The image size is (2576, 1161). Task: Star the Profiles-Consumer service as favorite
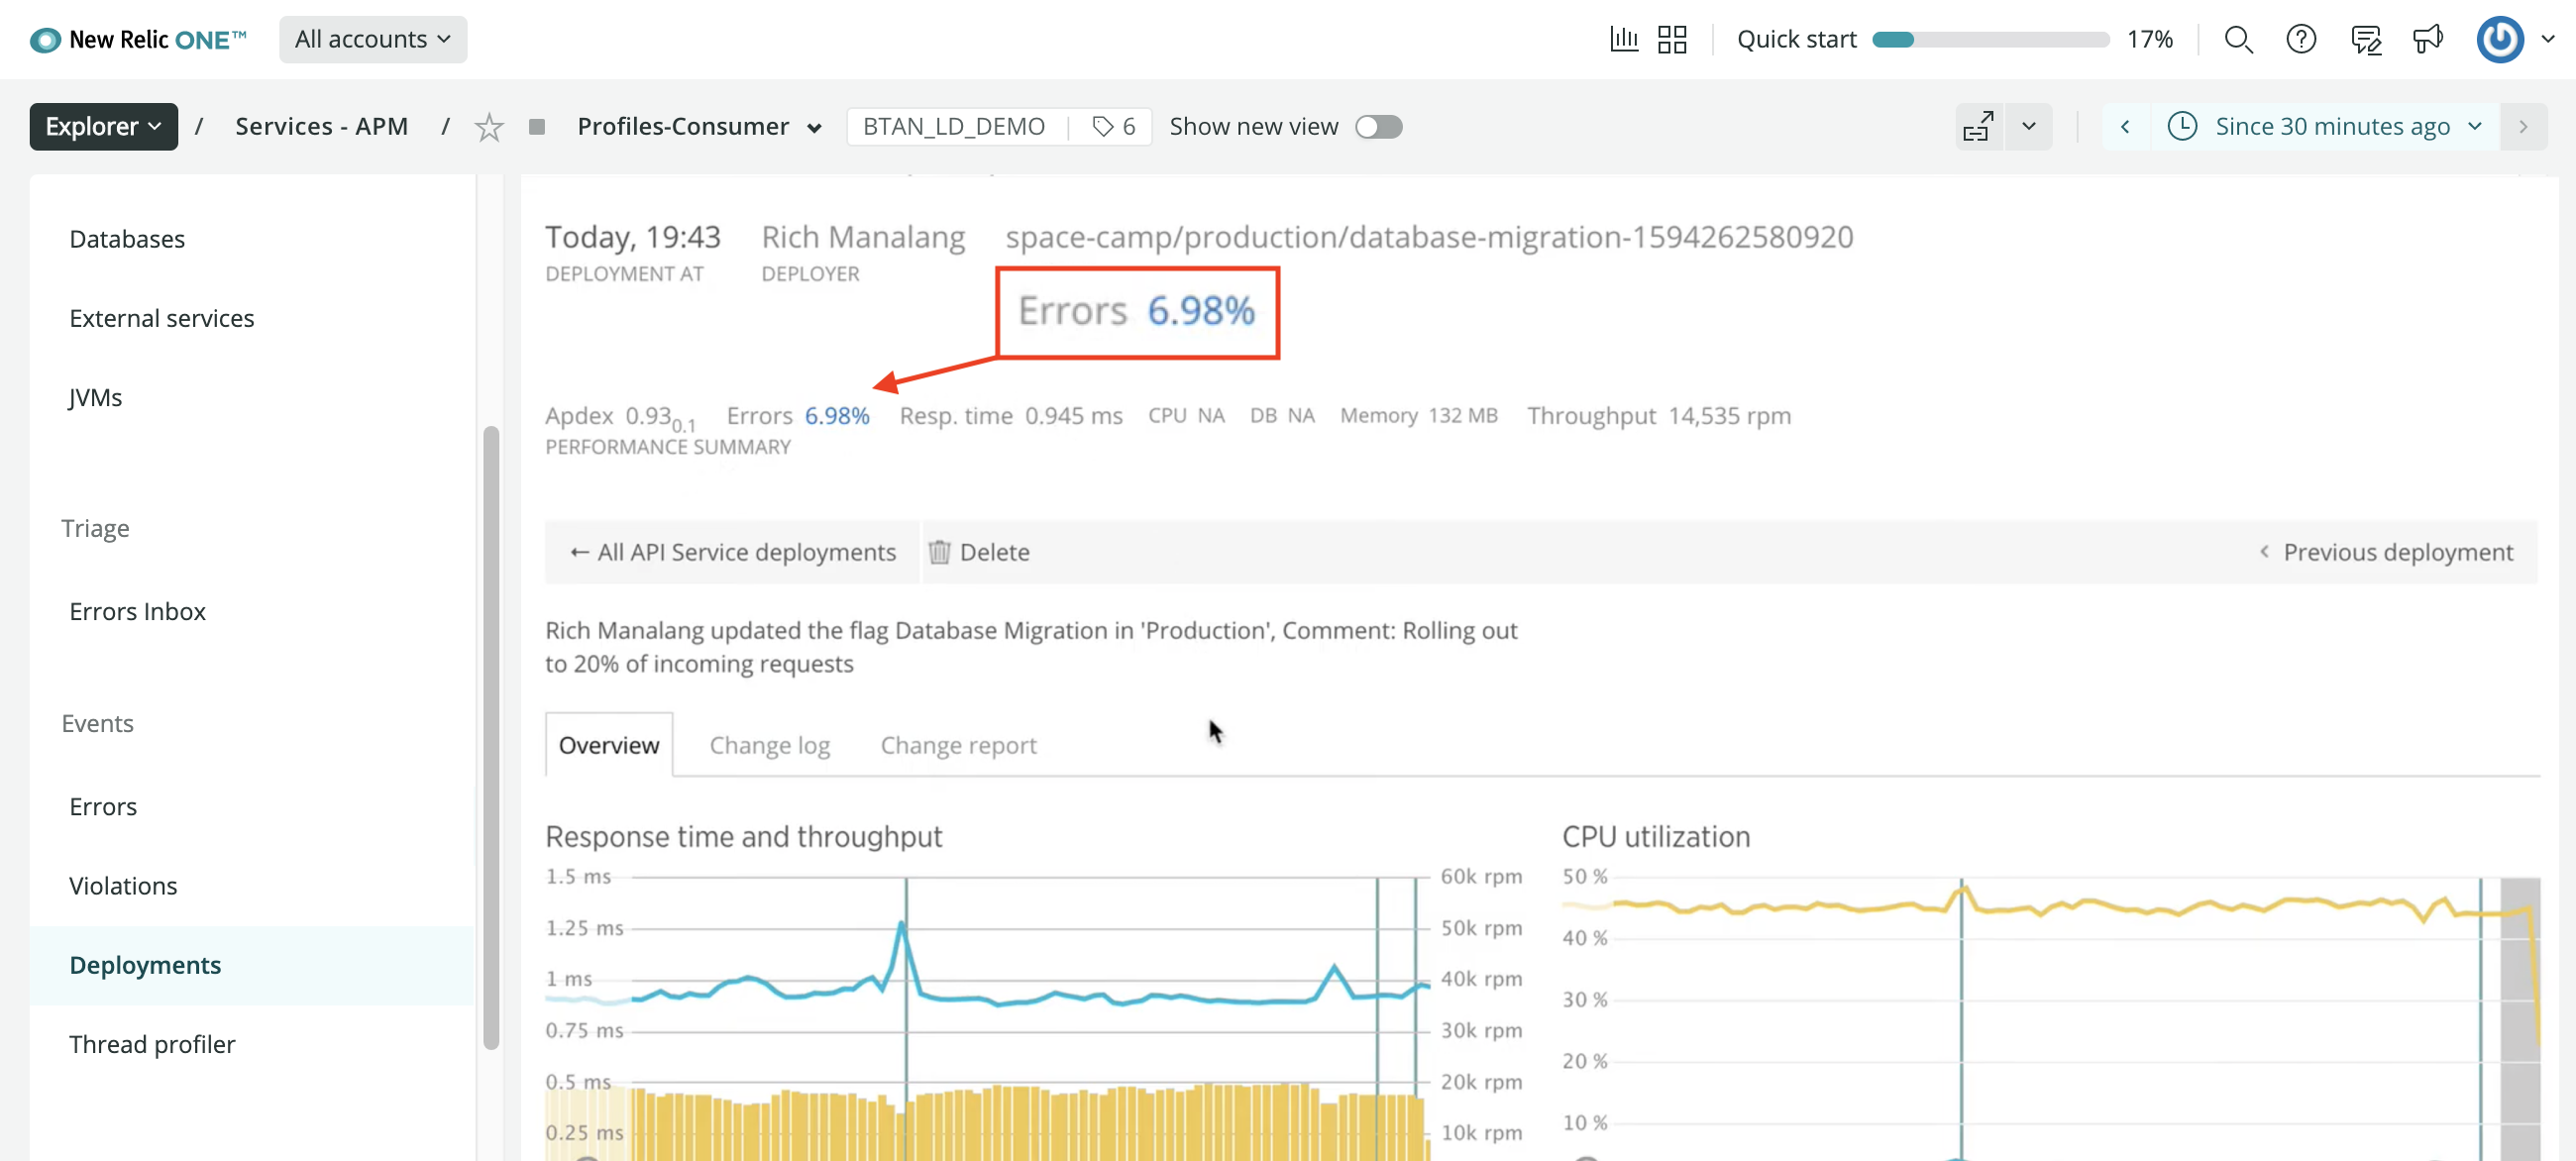[489, 126]
